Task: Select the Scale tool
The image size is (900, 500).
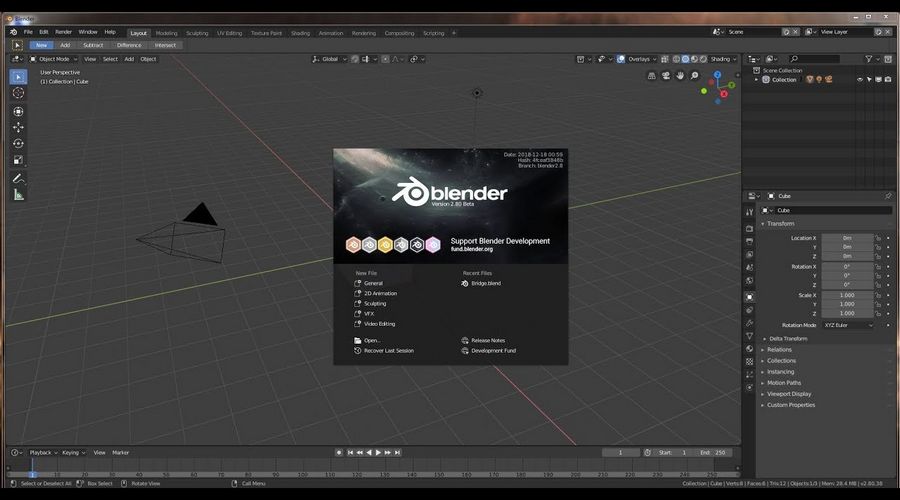Action: tap(18, 160)
